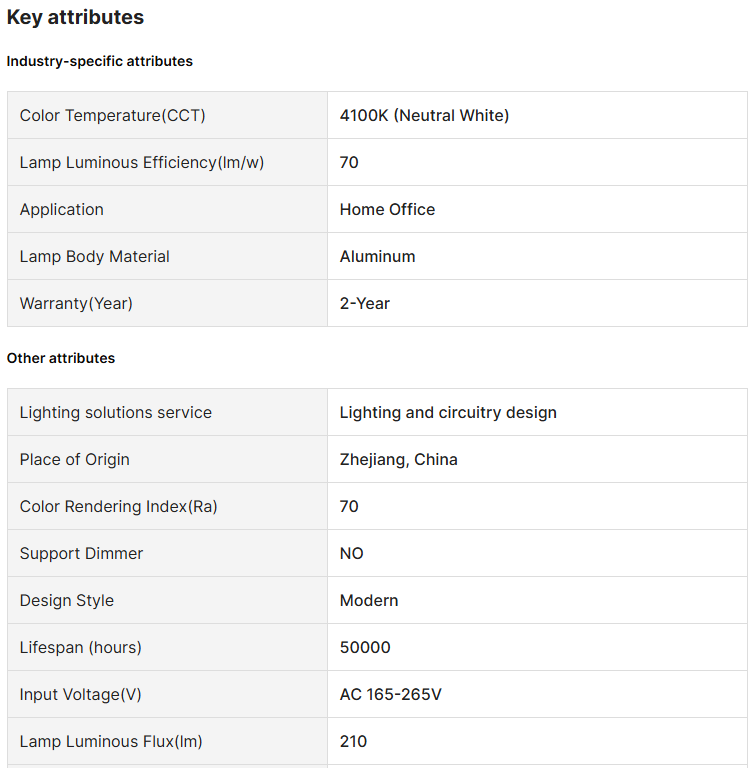The height and width of the screenshot is (768, 756).
Task: Click the Modern design style value
Action: [369, 601]
